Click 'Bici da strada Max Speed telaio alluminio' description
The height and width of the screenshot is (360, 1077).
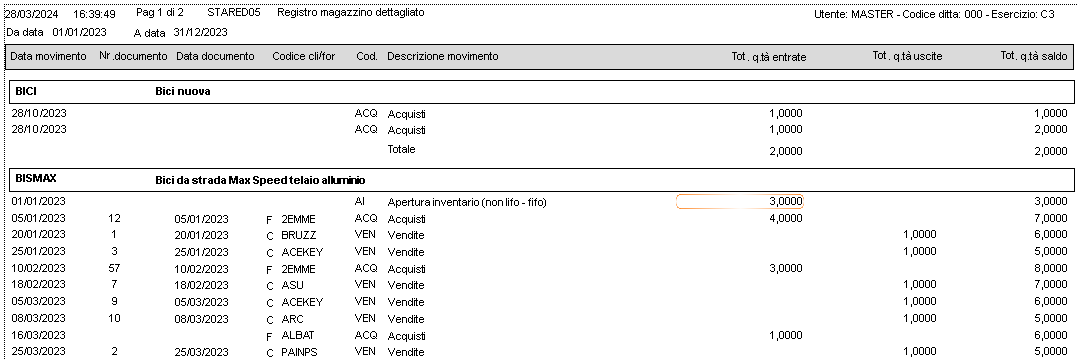[260, 180]
